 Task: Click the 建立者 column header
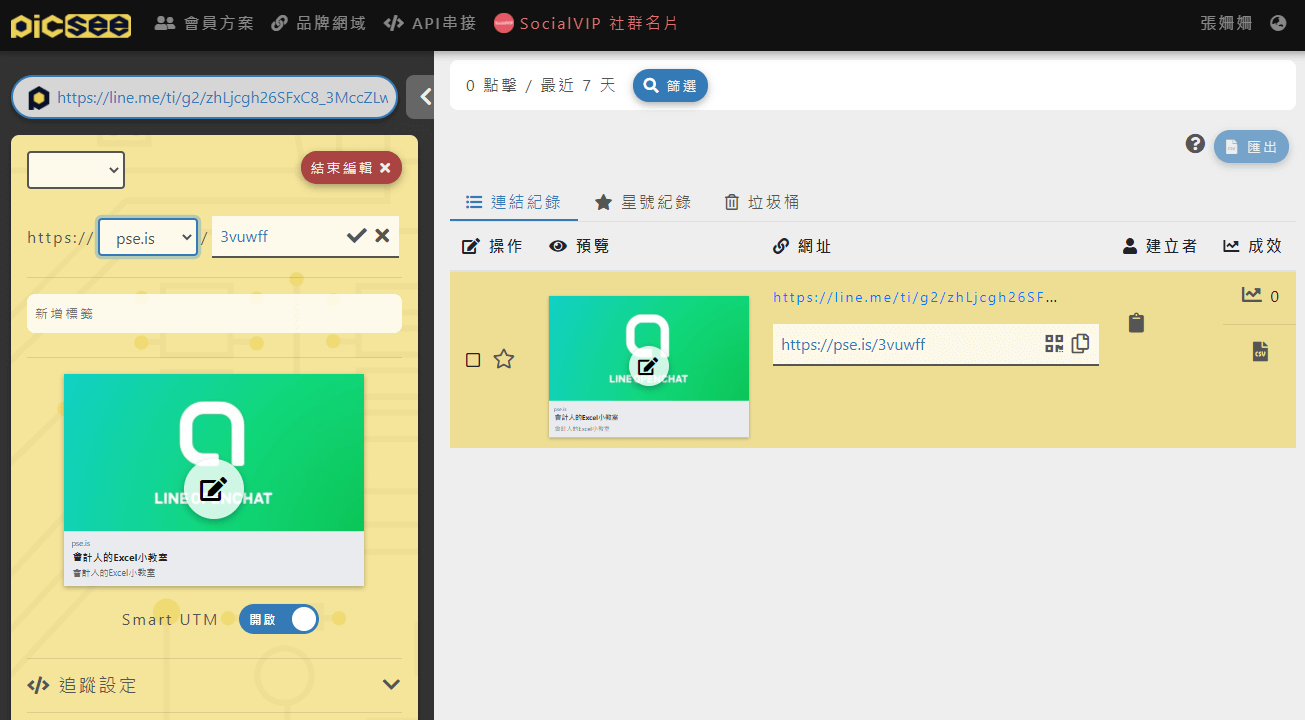point(1160,246)
